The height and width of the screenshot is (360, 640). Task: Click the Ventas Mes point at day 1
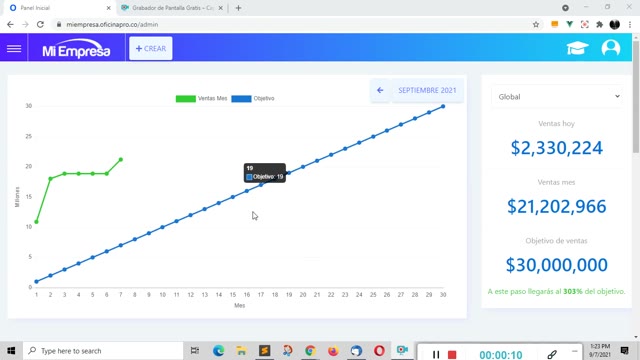pos(37,222)
